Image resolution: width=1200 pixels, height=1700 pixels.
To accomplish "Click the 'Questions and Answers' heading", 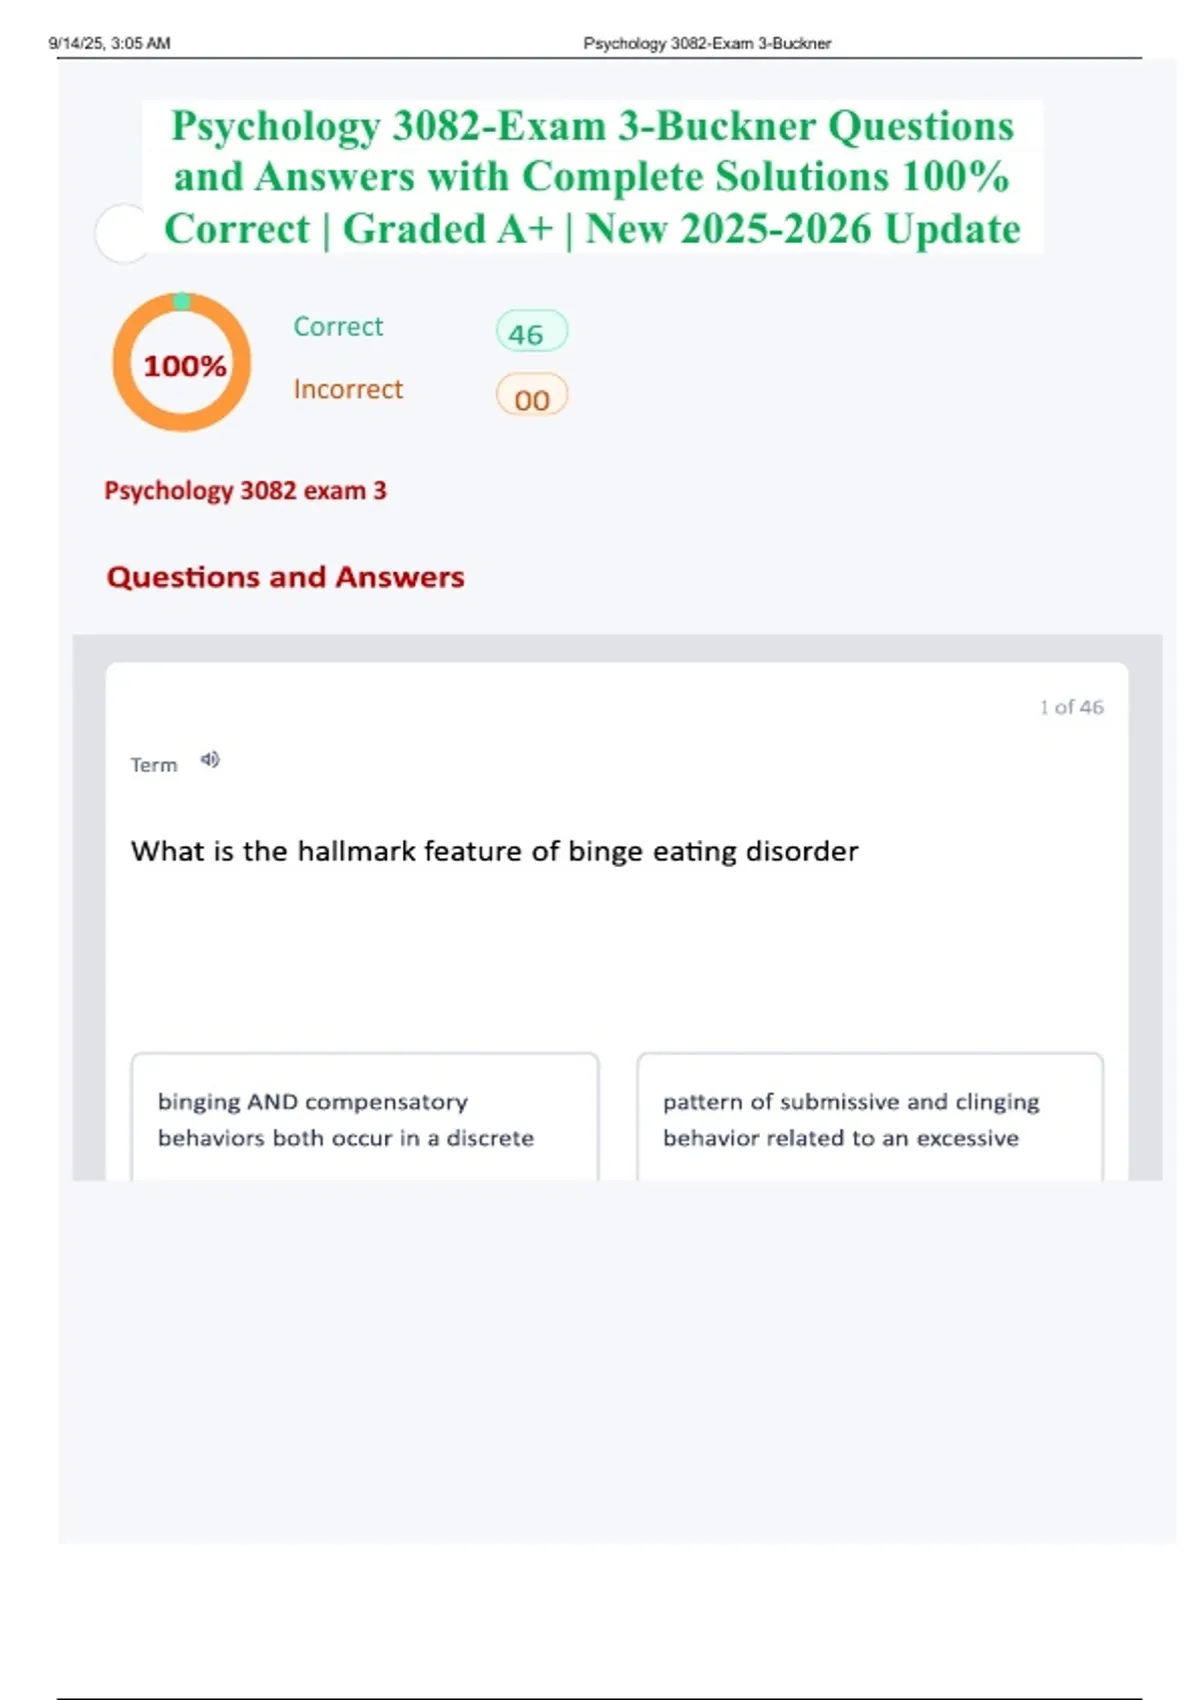I will (285, 577).
